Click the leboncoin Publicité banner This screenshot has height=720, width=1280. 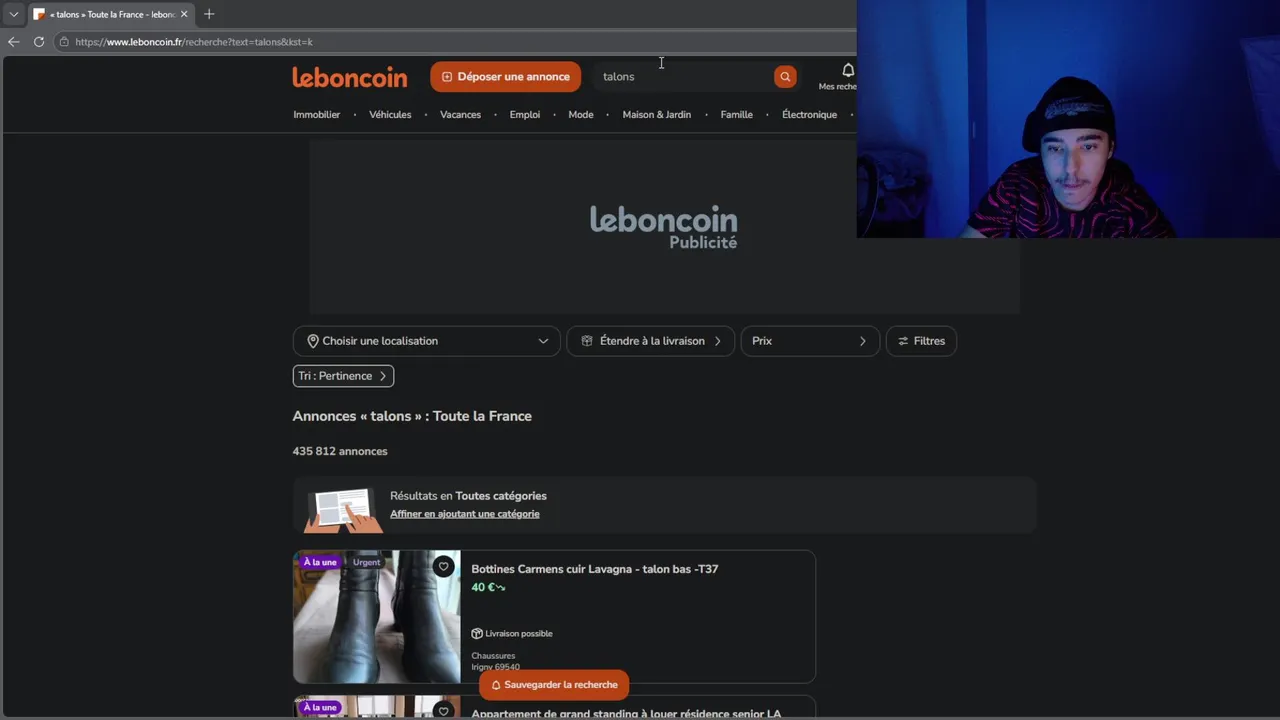click(x=664, y=227)
